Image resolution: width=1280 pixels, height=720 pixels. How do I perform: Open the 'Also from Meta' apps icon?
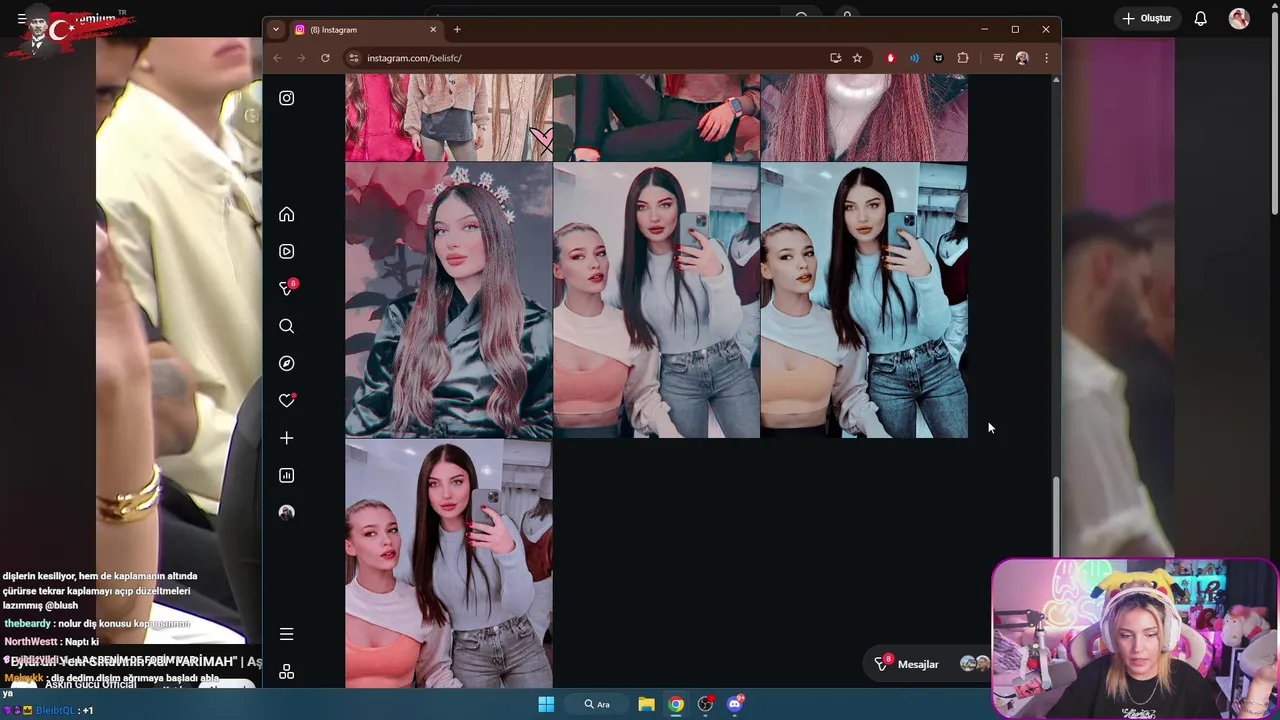tap(287, 672)
